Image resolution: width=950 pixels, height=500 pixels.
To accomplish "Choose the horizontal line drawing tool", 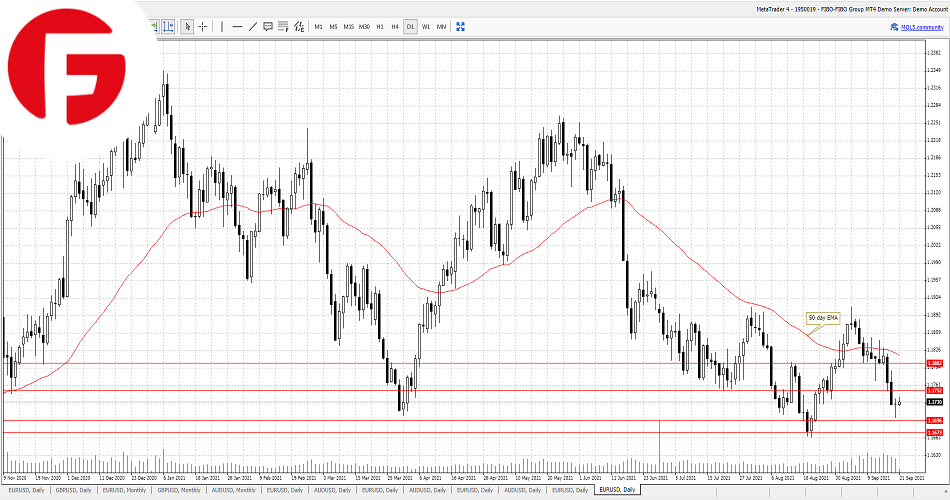I will (x=237, y=26).
